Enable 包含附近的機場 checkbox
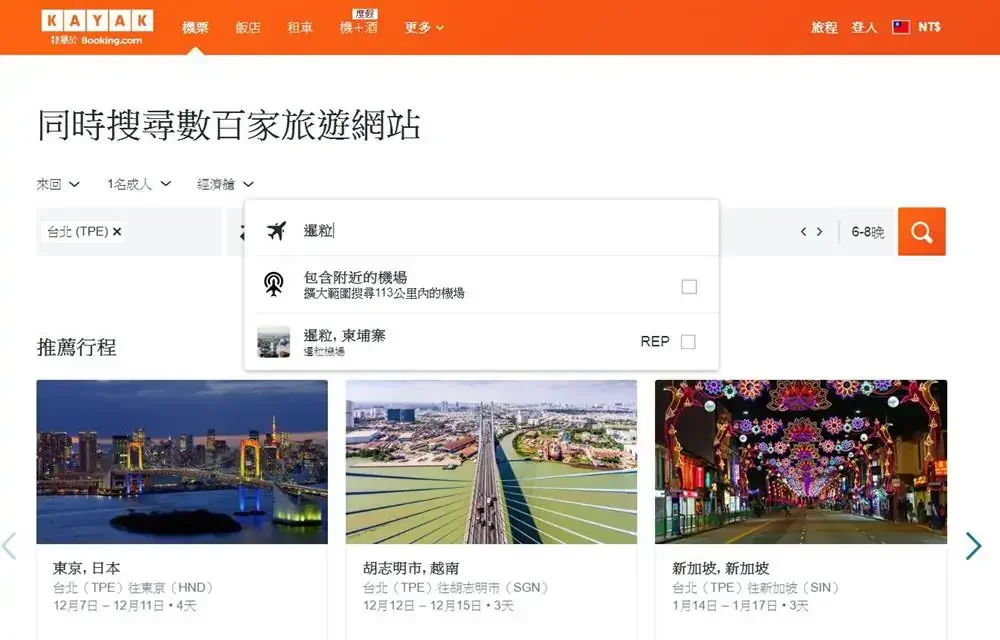1000x640 pixels. 688,287
